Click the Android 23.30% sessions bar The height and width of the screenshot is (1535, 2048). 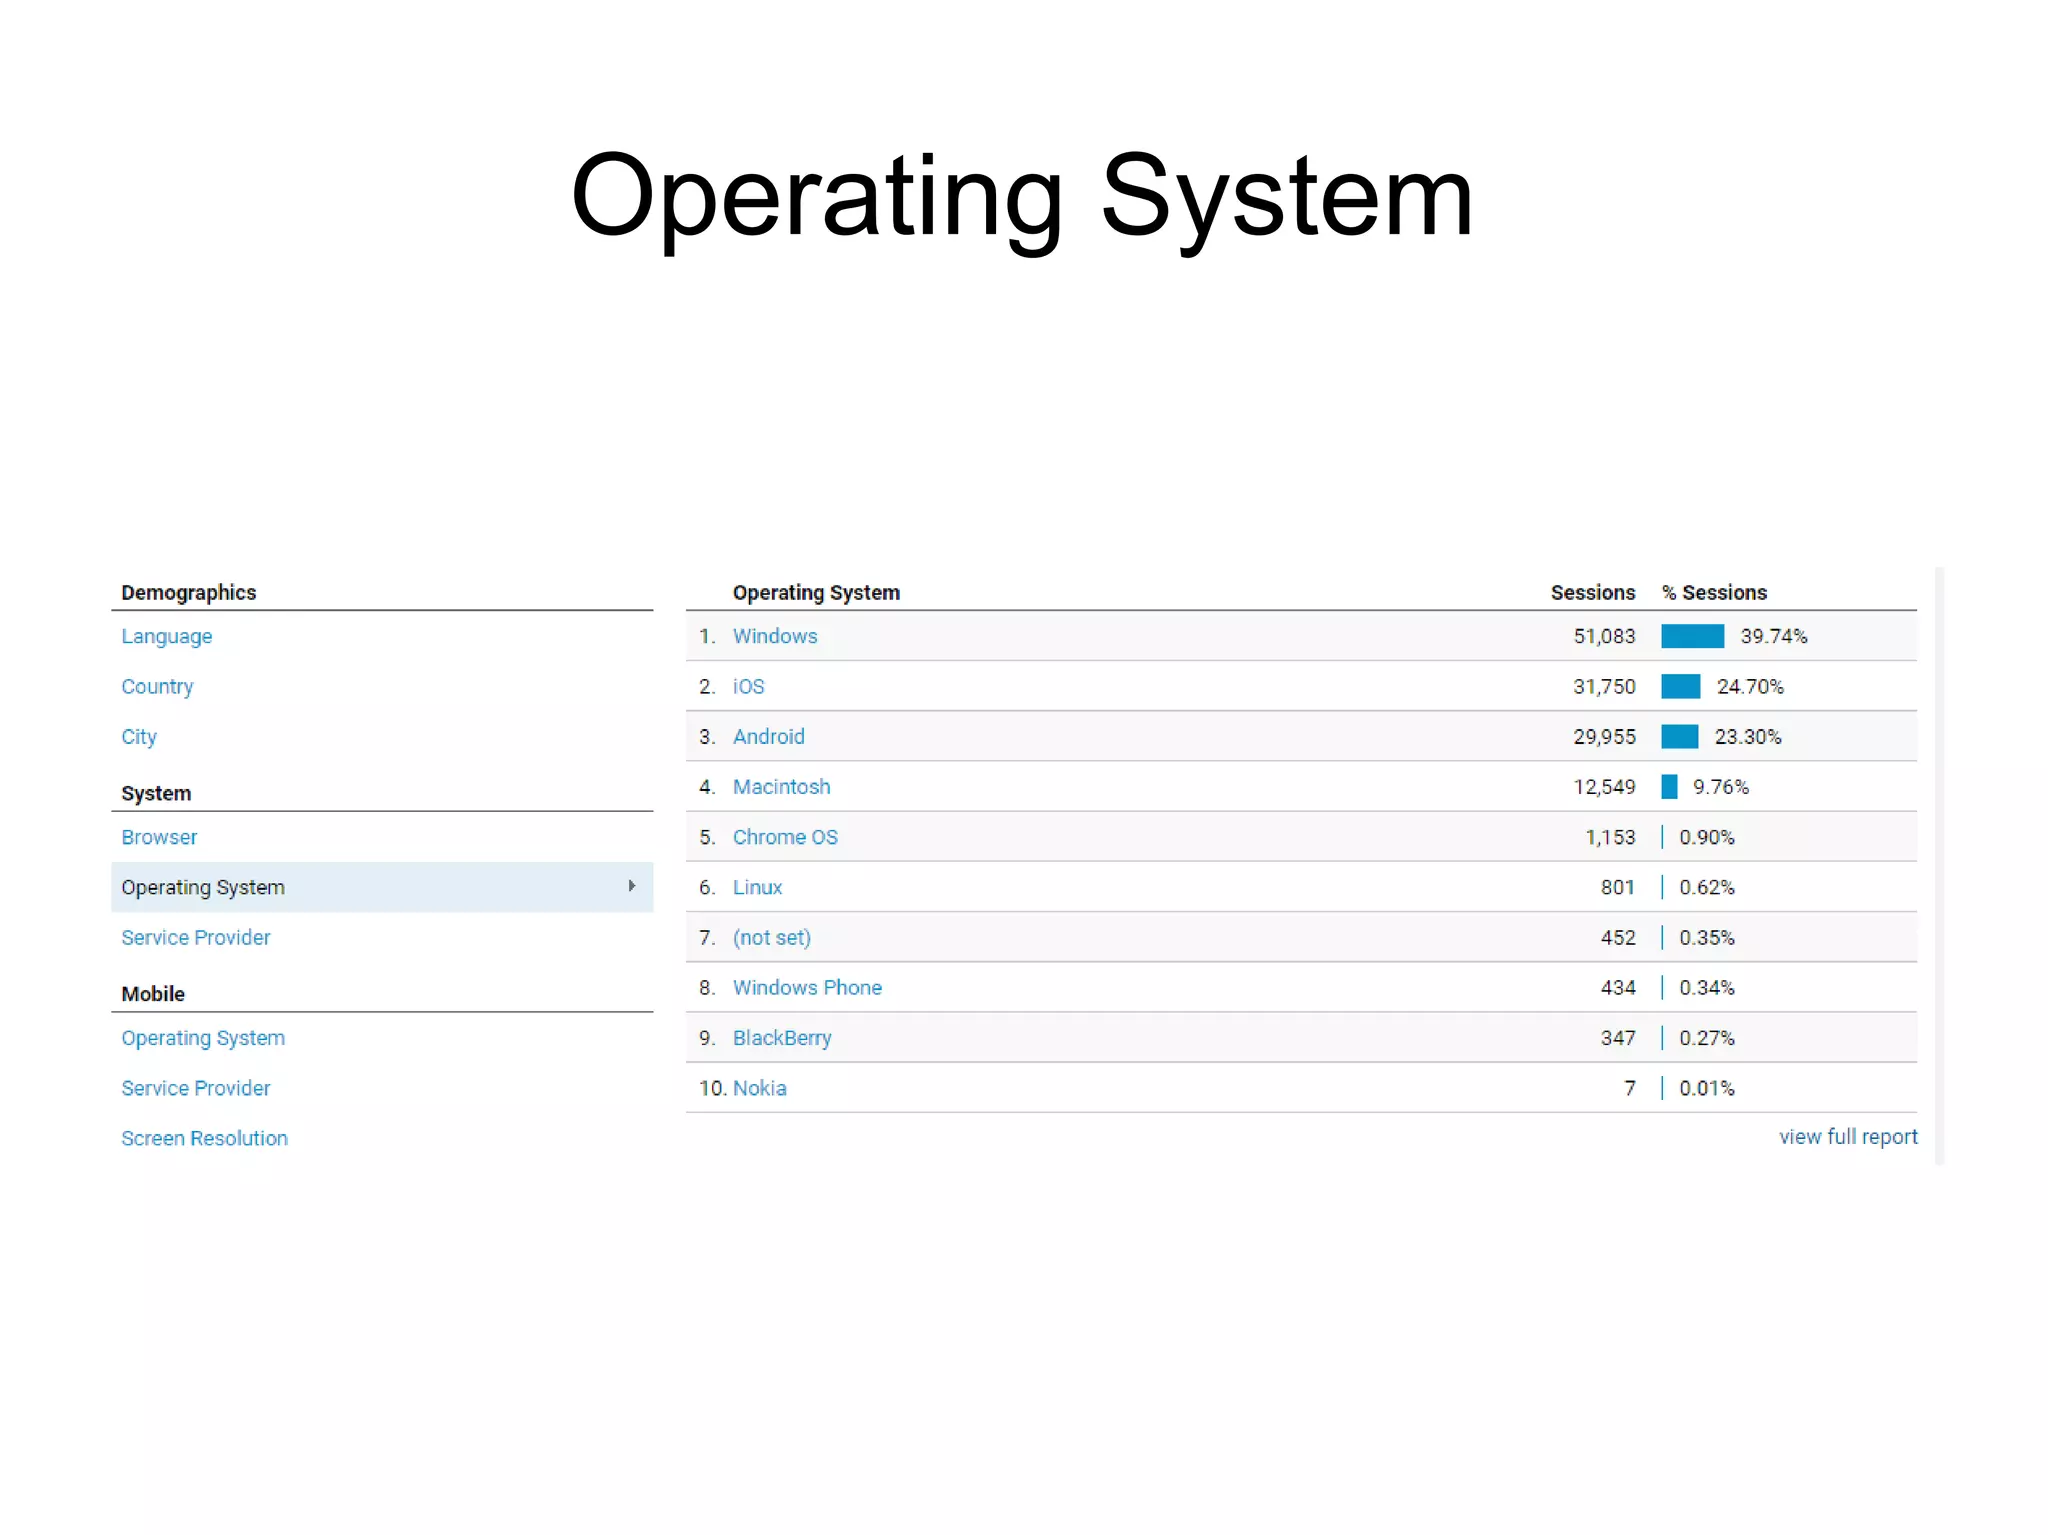click(1679, 736)
